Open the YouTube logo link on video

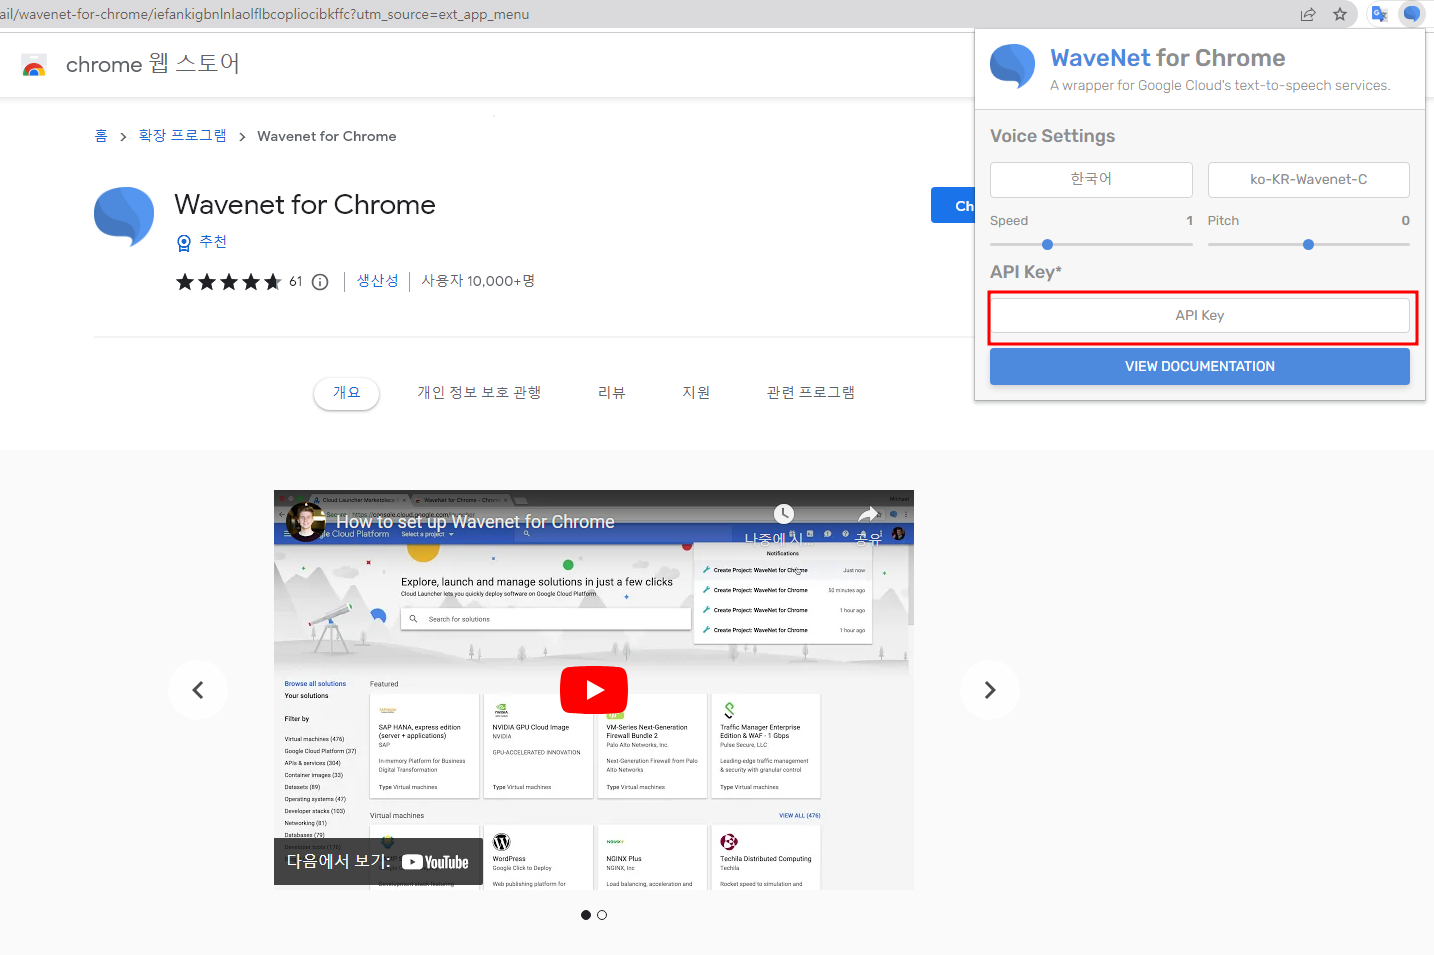coord(435,862)
